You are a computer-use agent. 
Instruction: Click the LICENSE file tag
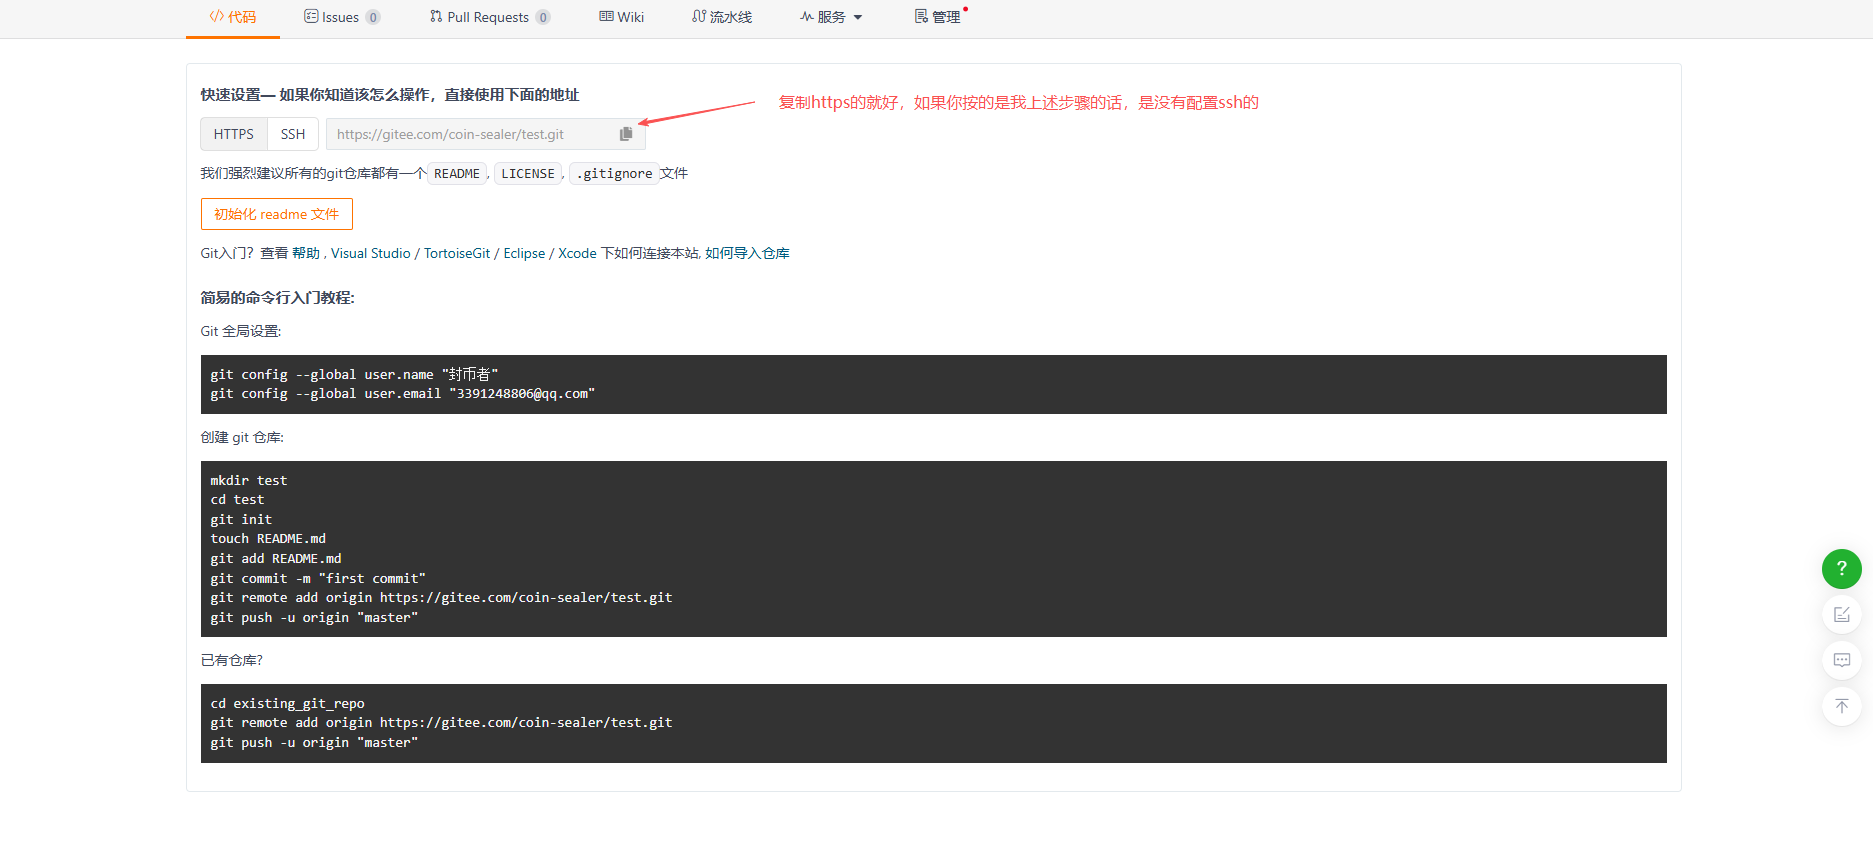coord(528,174)
